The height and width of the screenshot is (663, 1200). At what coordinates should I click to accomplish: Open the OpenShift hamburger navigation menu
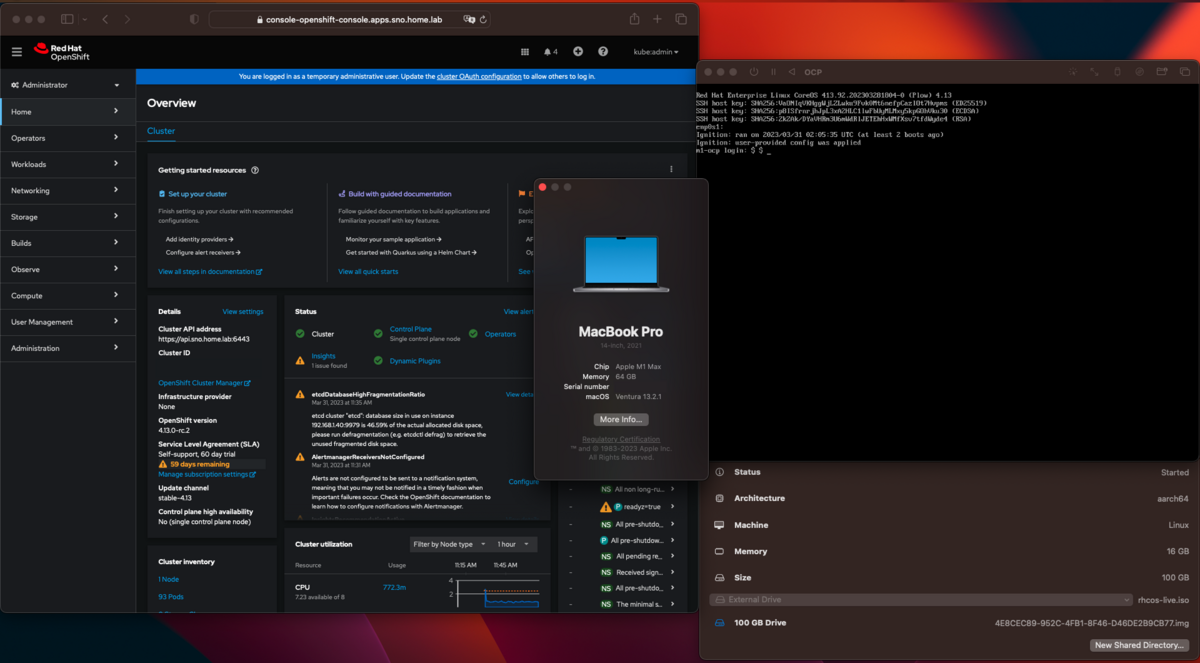pyautogui.click(x=16, y=52)
